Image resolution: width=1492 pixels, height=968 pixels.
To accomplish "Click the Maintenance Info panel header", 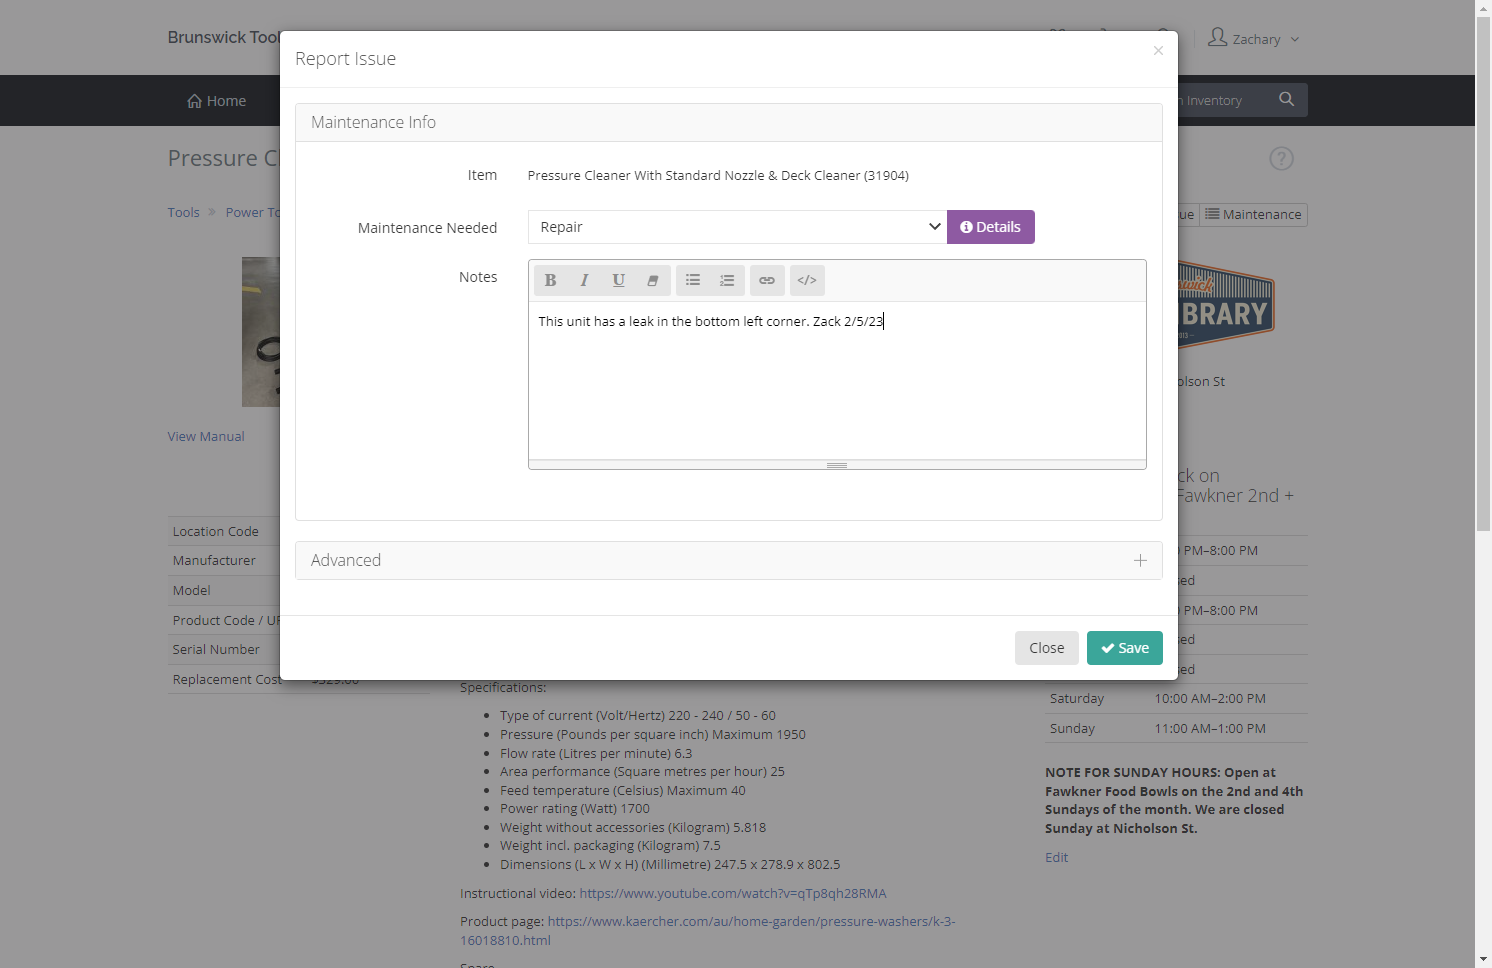I will pos(729,123).
